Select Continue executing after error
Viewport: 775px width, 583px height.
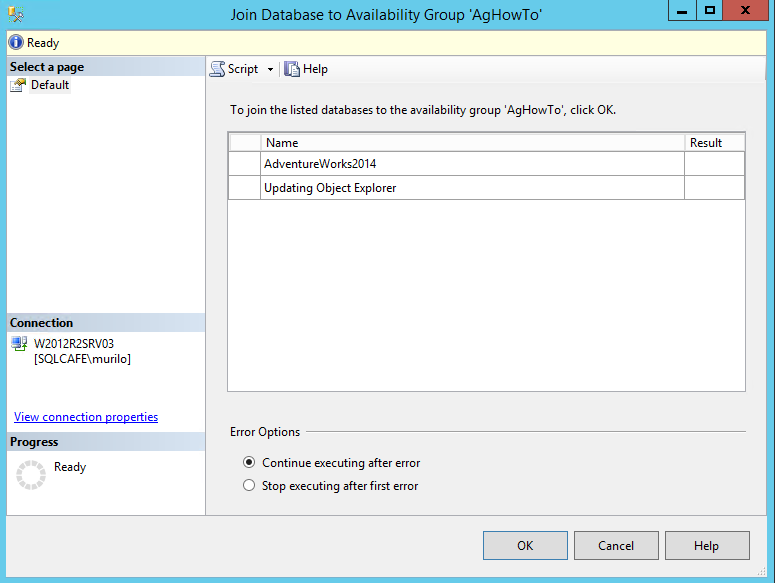pos(249,463)
